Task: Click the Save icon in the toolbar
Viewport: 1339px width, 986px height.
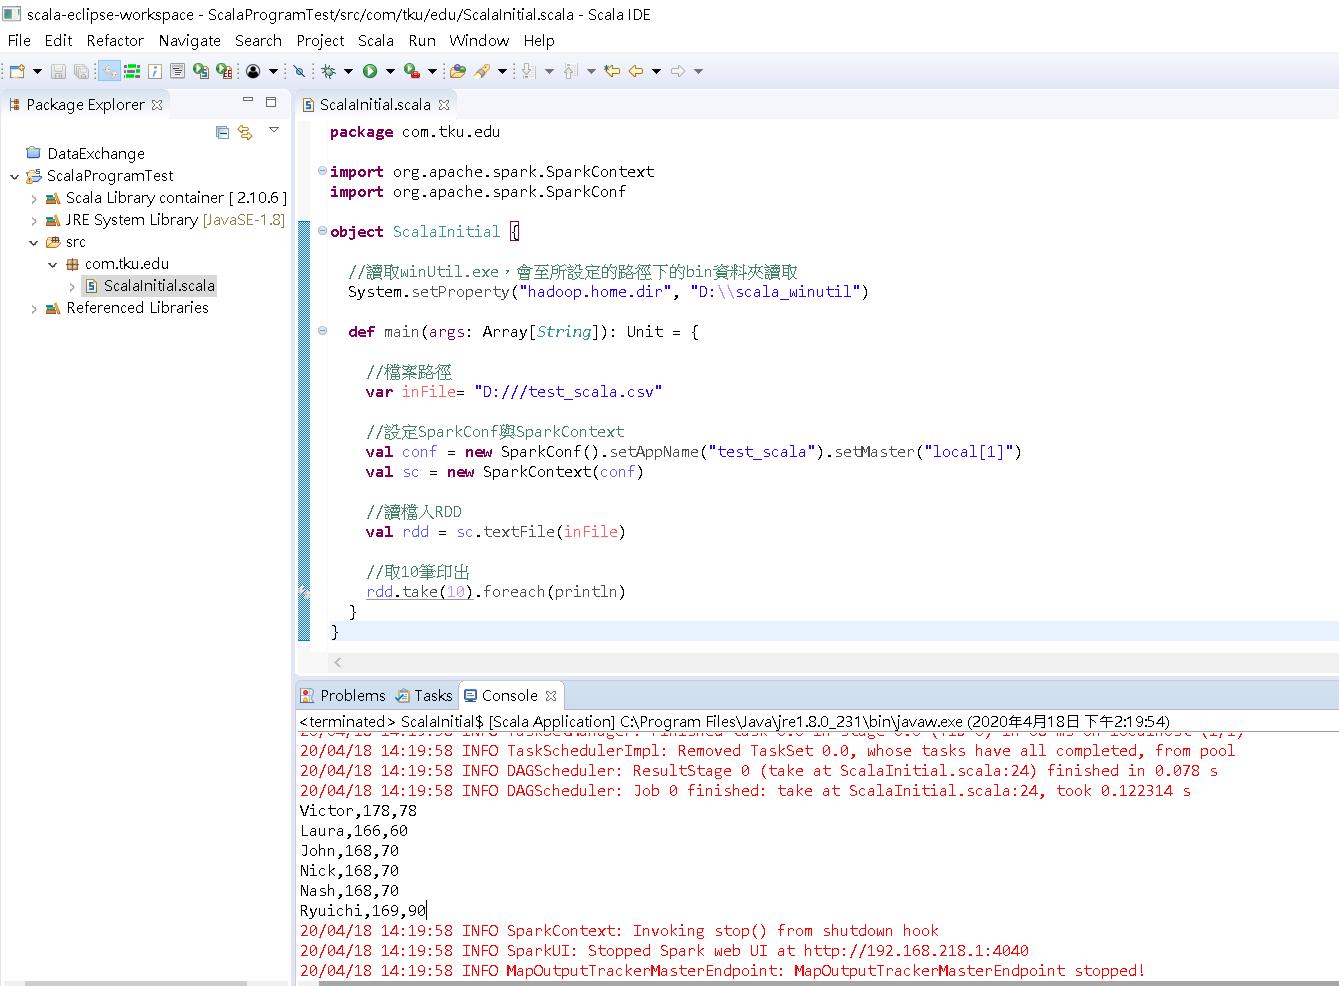Action: click(58, 71)
